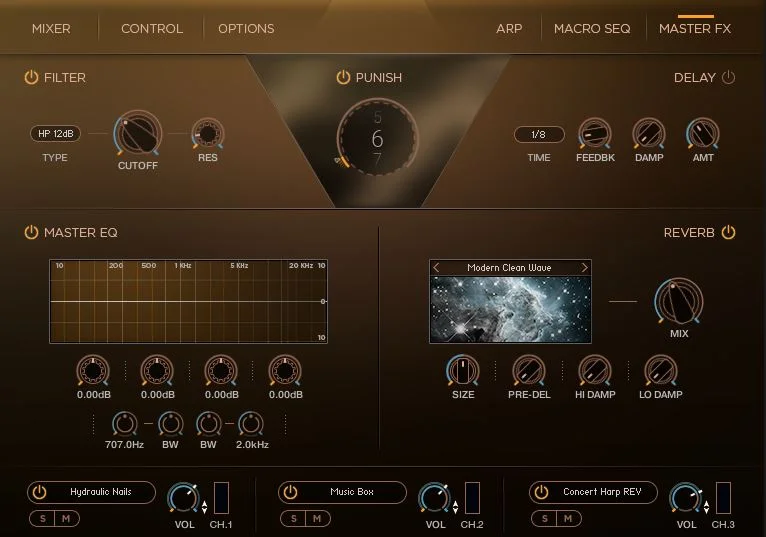The image size is (766, 537).
Task: Toggle power for Hydraulic Nails layer
Action: pos(40,492)
